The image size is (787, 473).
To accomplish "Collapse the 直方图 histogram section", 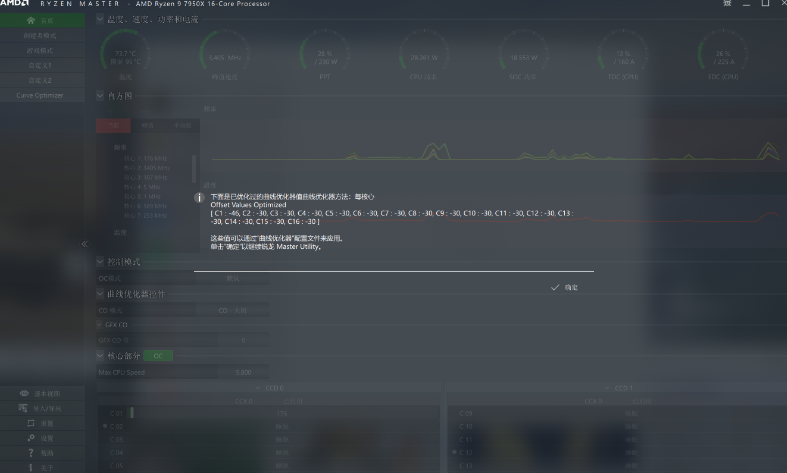I will [x=100, y=95].
